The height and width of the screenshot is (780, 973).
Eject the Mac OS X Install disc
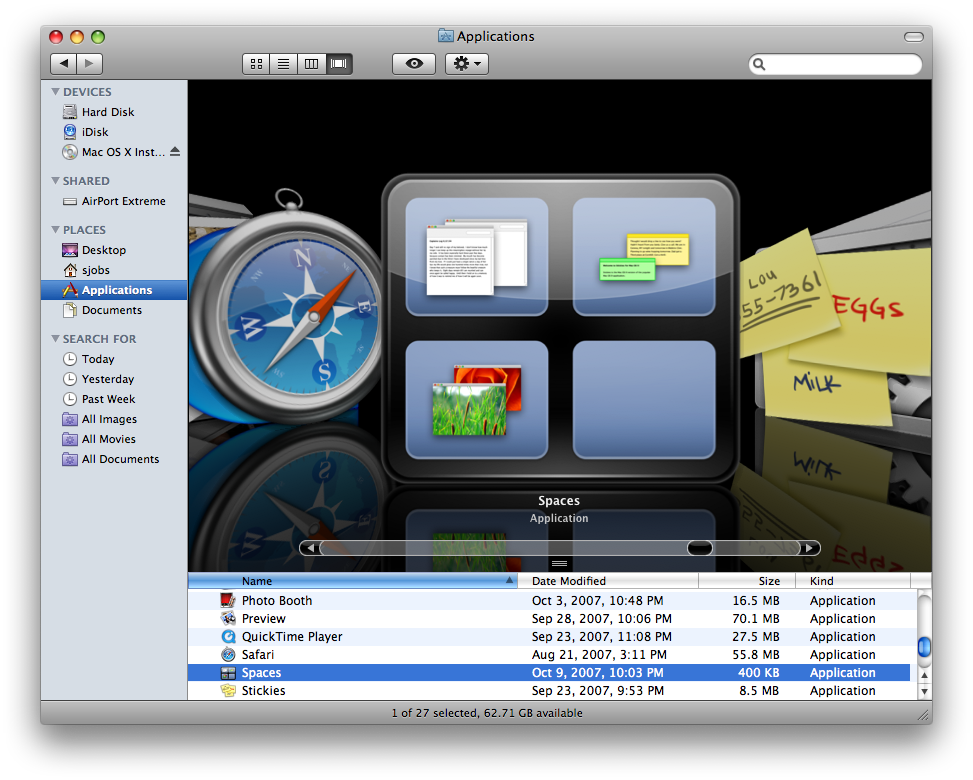(175, 151)
